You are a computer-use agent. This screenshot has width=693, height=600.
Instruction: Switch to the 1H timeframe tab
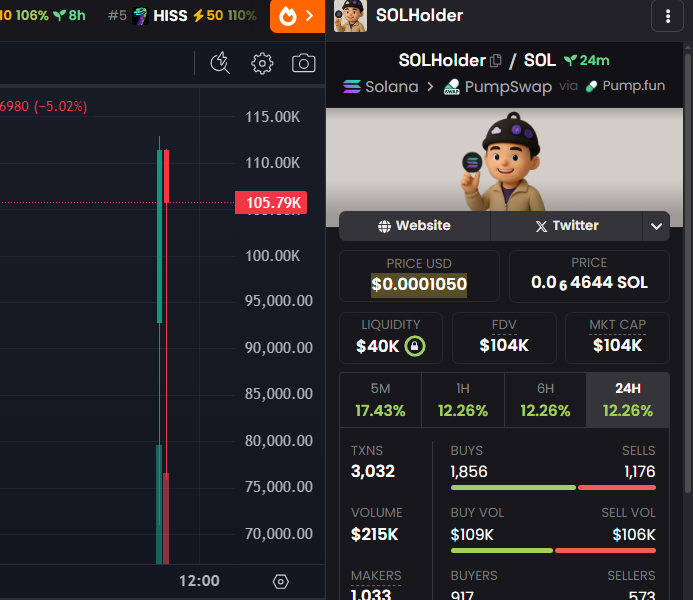click(462, 400)
